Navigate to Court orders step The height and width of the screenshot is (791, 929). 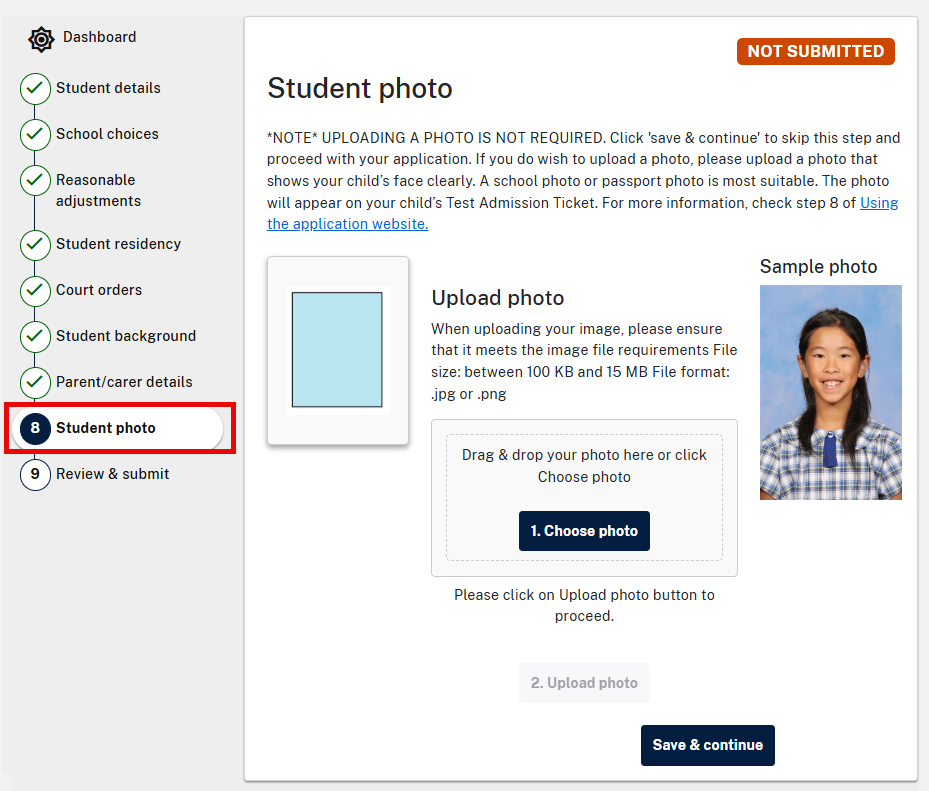coord(99,290)
